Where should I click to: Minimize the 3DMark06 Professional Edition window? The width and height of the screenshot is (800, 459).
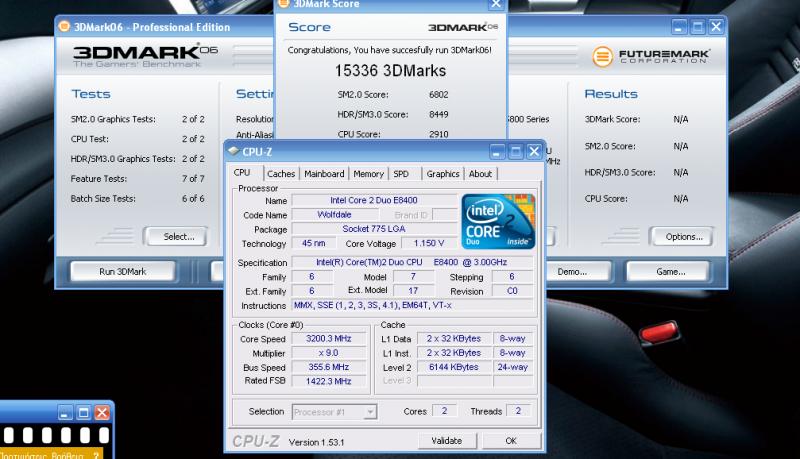[679, 27]
